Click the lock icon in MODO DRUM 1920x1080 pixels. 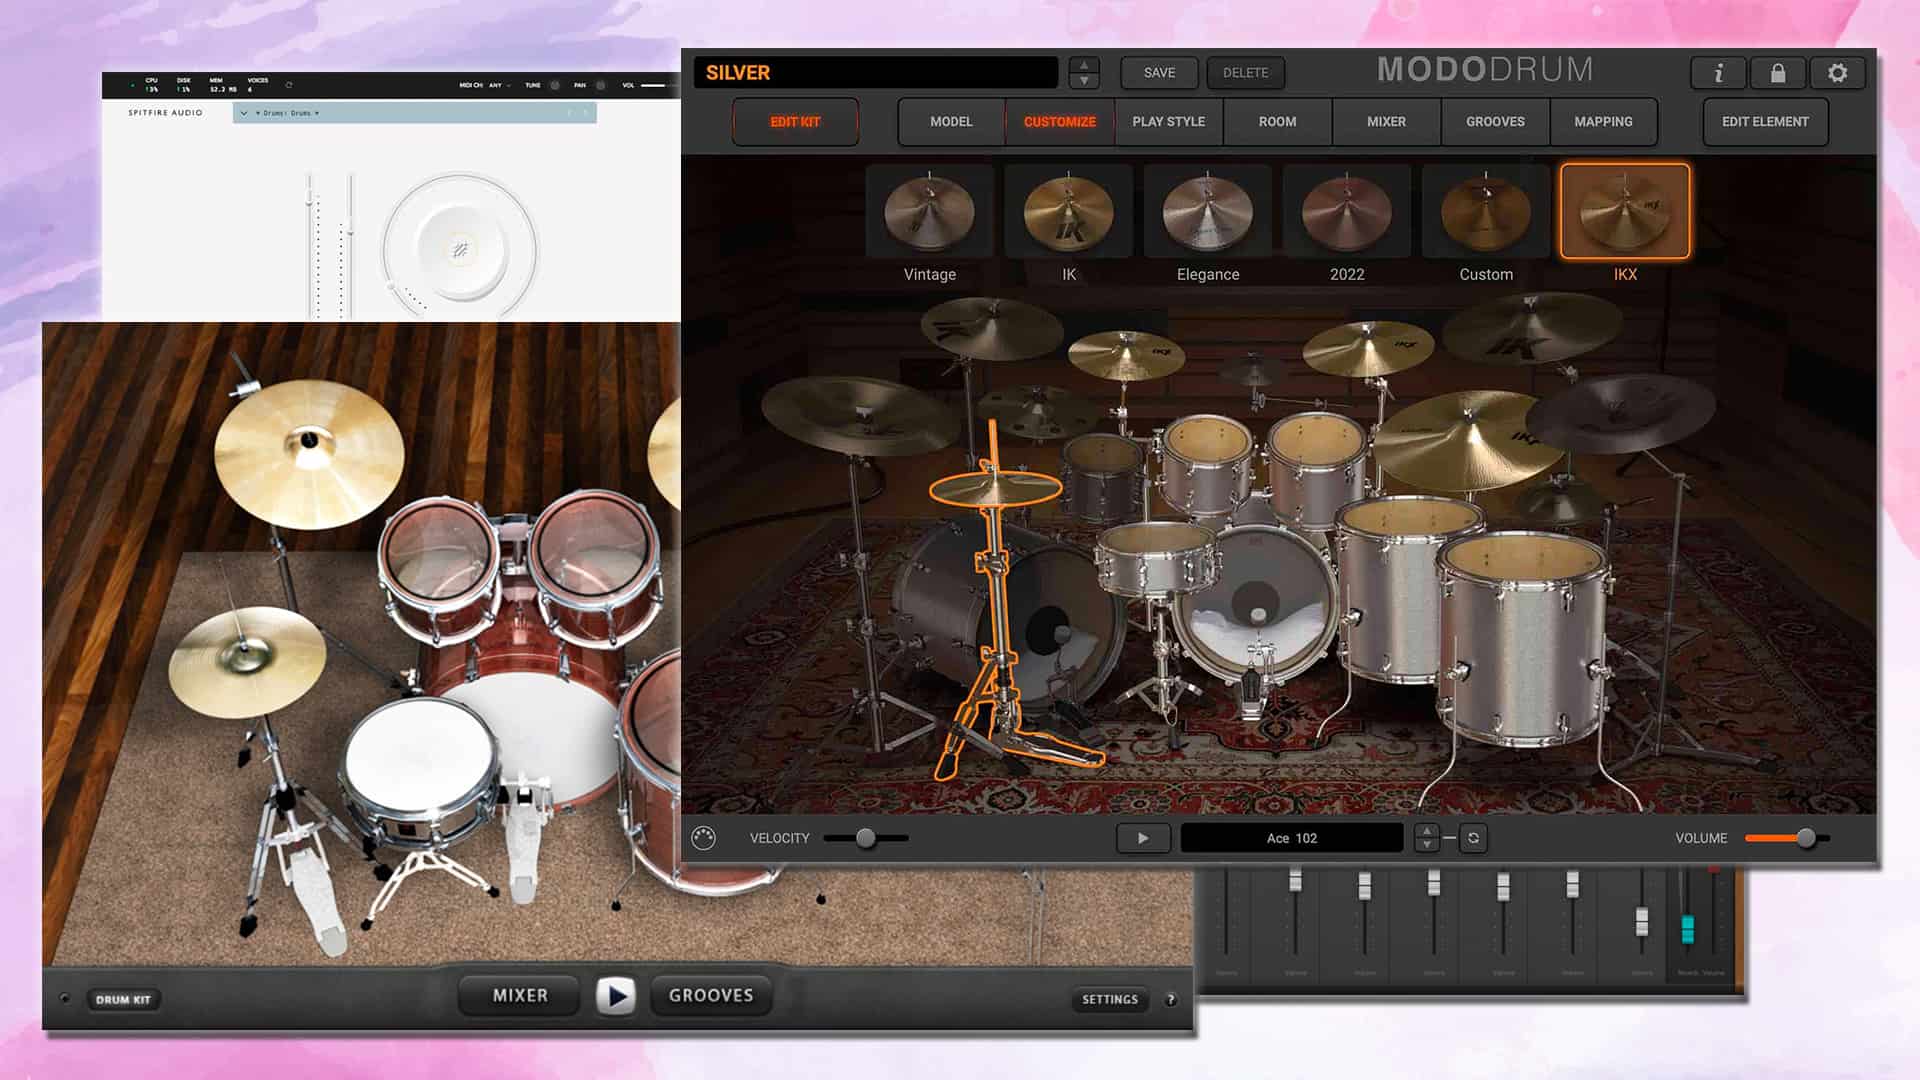coord(1777,73)
